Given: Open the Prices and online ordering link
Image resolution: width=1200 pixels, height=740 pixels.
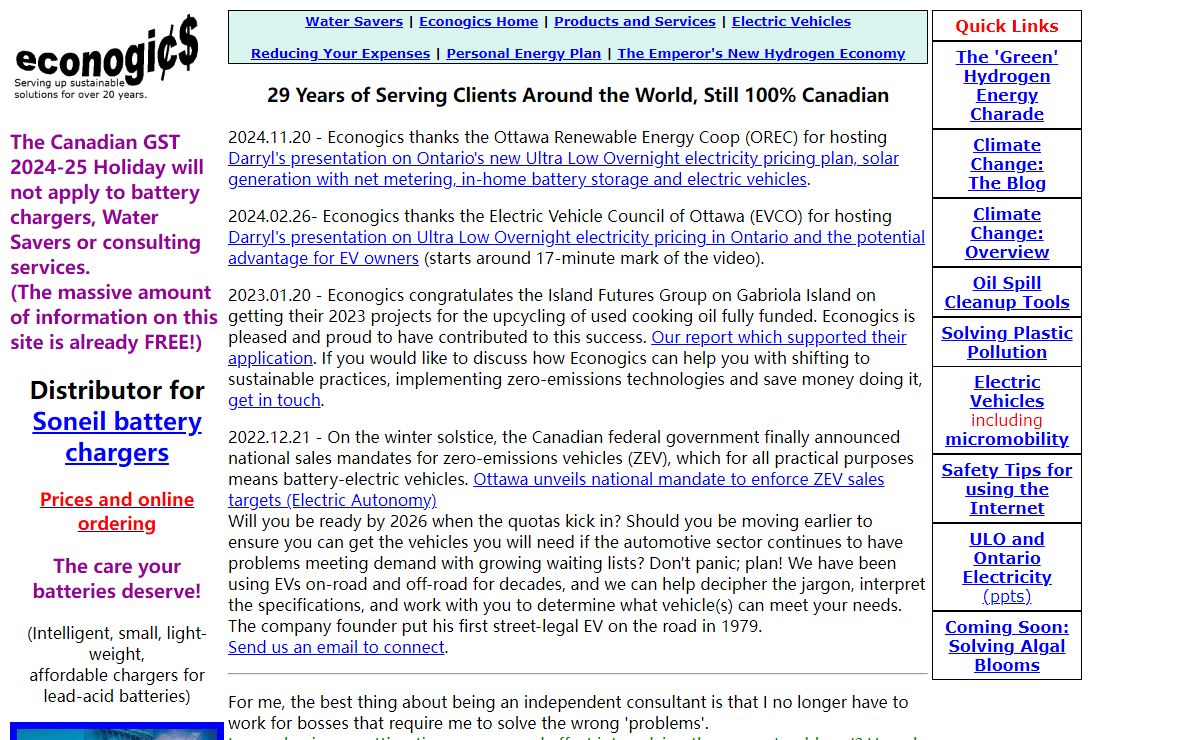Looking at the screenshot, I should tap(117, 511).
